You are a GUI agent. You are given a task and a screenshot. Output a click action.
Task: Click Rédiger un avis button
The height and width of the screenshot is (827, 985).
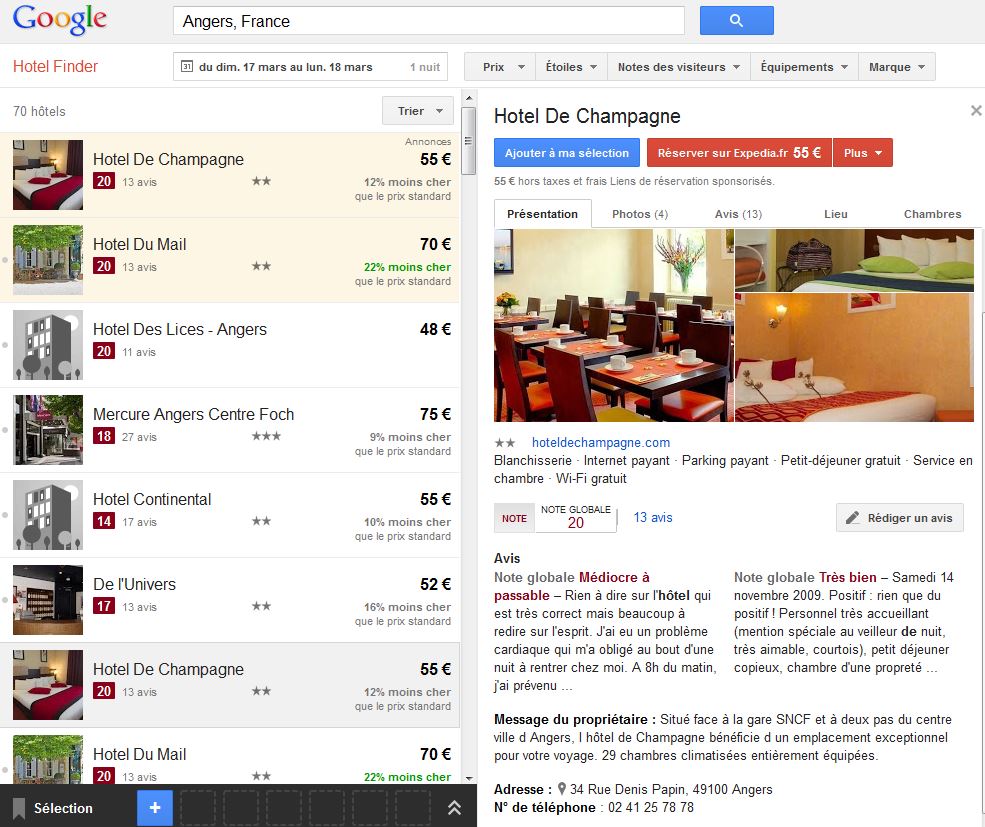click(x=900, y=518)
